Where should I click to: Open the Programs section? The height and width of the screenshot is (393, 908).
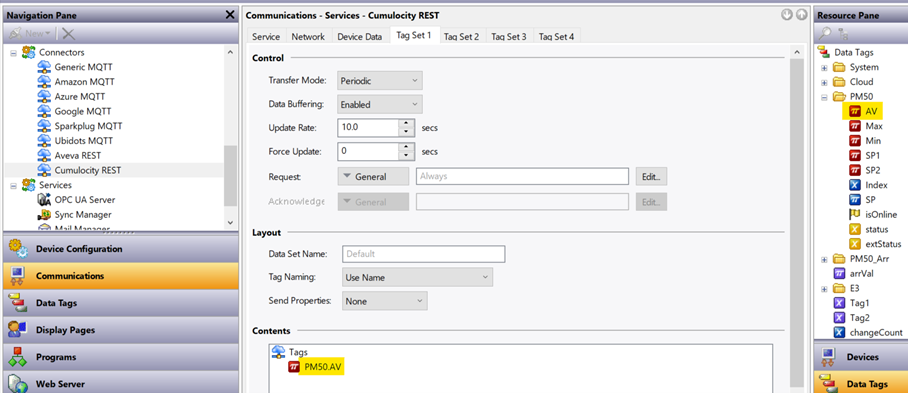[x=120, y=357]
